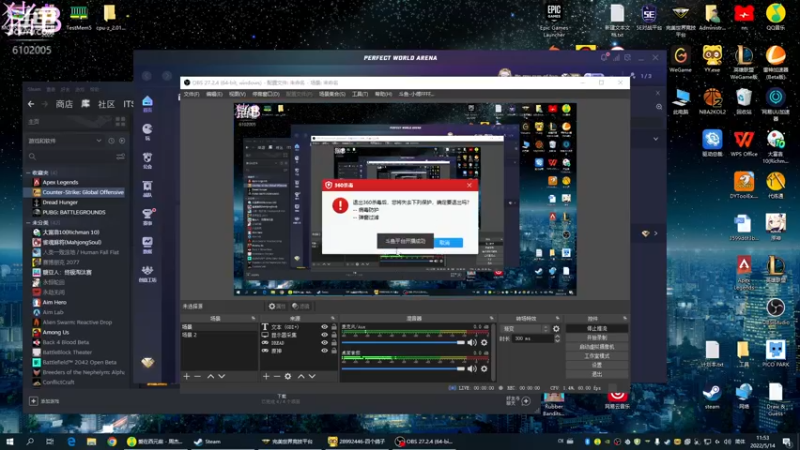Image resolution: width=800 pixels, height=450 pixels.
Task: Open 文件(F) menu in OBS
Action: [191, 94]
